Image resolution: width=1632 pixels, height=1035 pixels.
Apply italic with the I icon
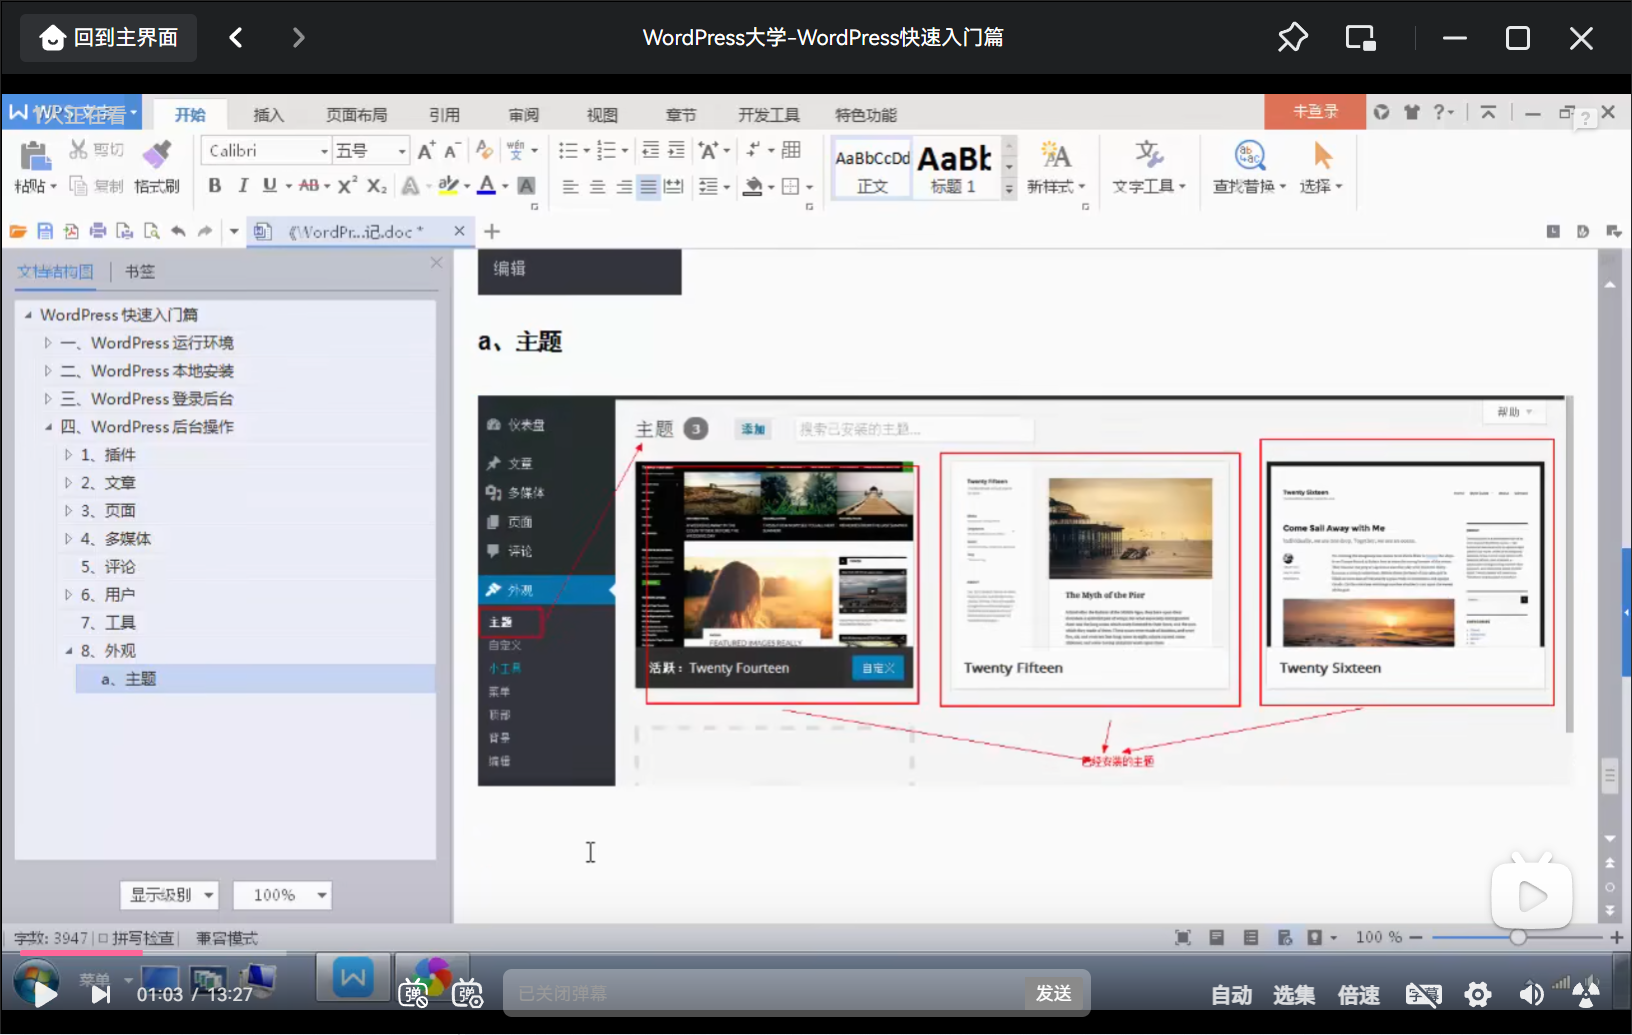pyautogui.click(x=242, y=186)
